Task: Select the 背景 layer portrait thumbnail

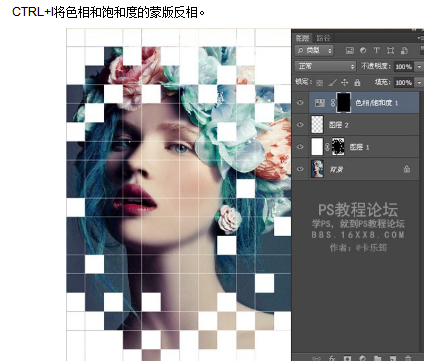Action: pyautogui.click(x=317, y=168)
